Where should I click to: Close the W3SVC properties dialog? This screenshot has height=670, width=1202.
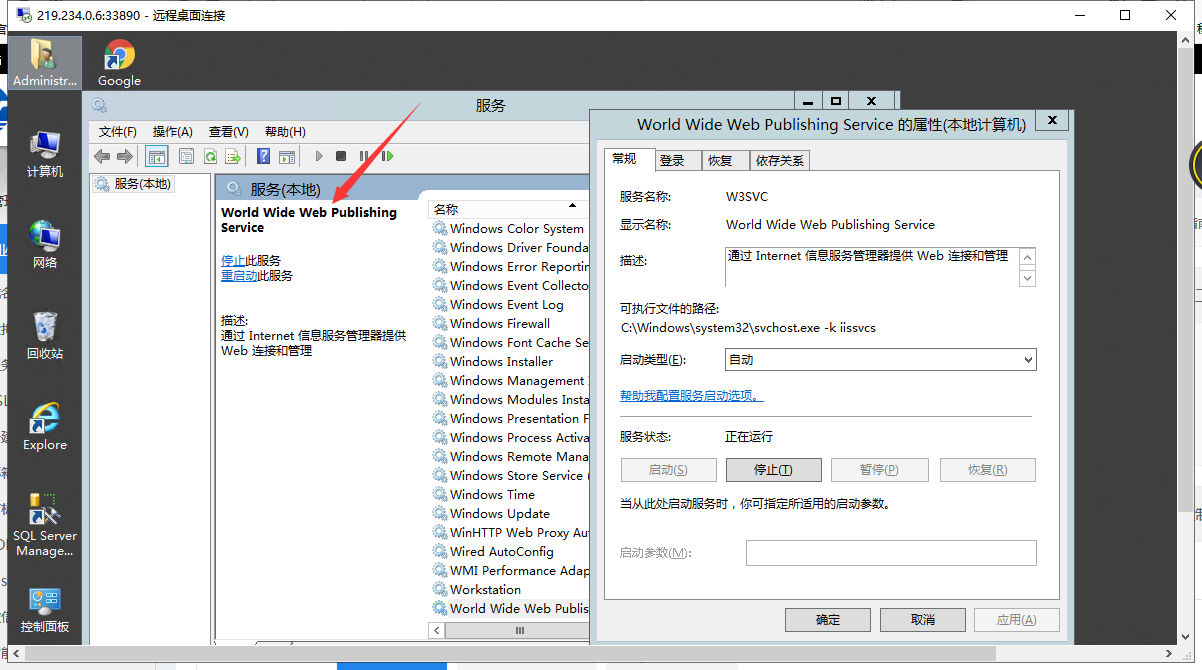(x=1051, y=121)
